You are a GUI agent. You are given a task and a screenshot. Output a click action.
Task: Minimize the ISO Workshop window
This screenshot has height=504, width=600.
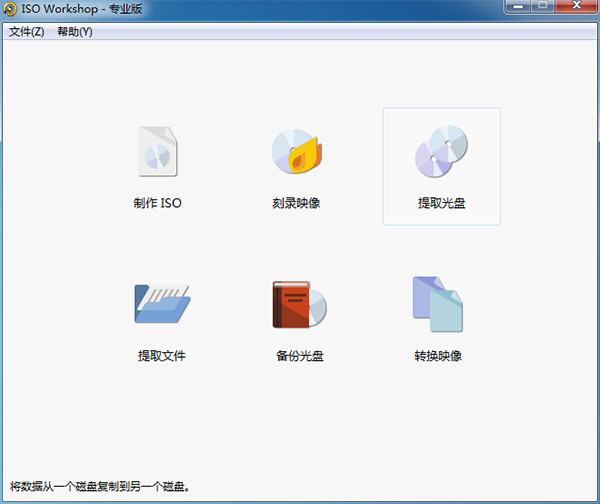tap(518, 6)
